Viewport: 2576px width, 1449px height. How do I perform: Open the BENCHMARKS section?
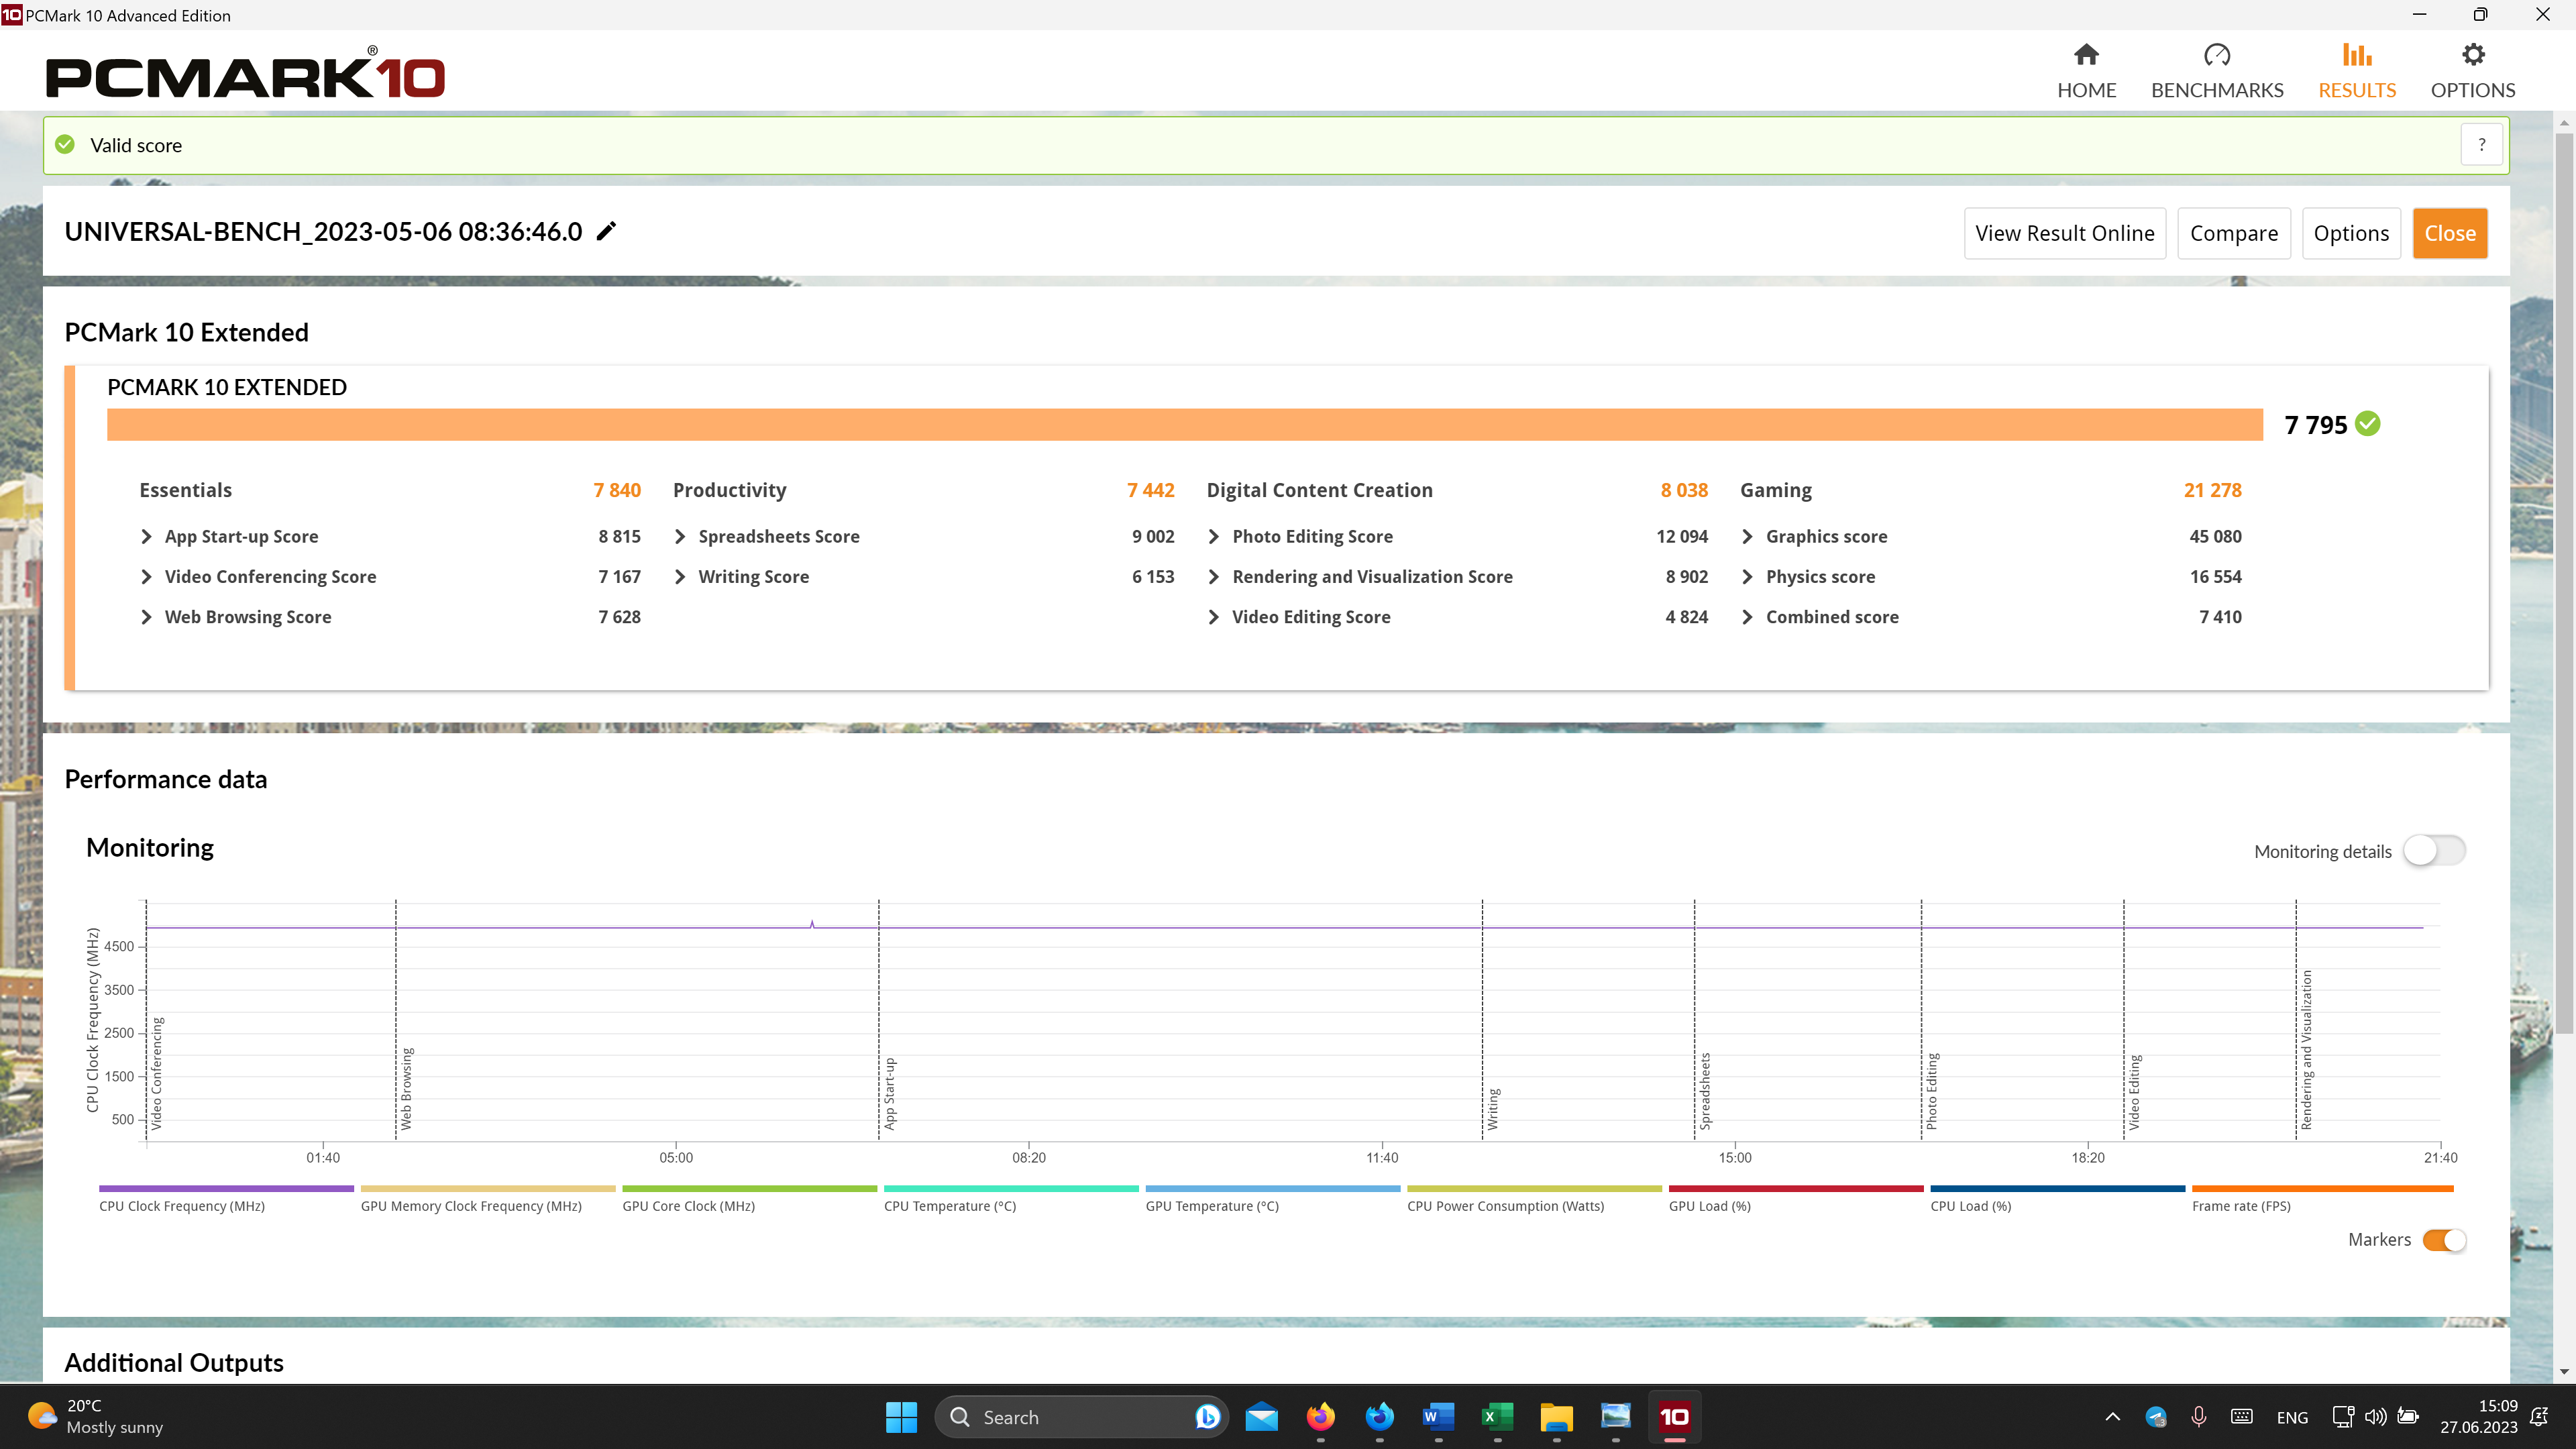click(x=2217, y=71)
